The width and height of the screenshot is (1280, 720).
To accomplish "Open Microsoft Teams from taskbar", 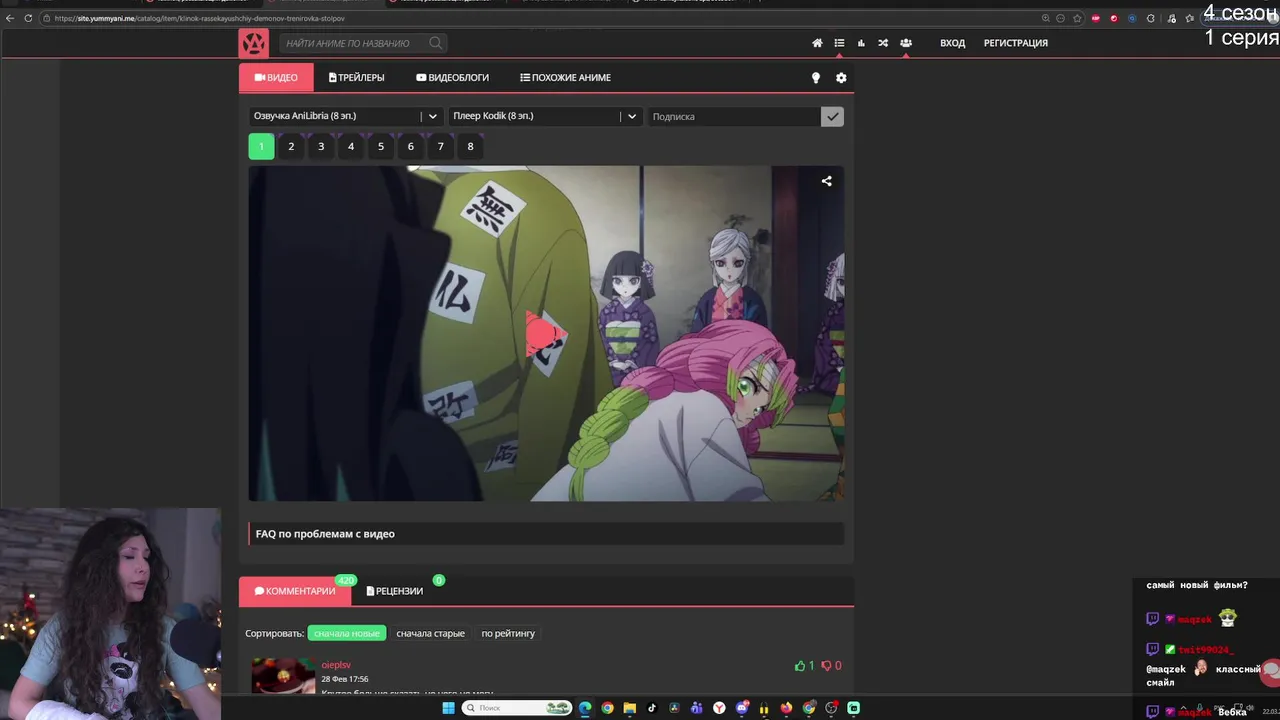I will tap(697, 708).
